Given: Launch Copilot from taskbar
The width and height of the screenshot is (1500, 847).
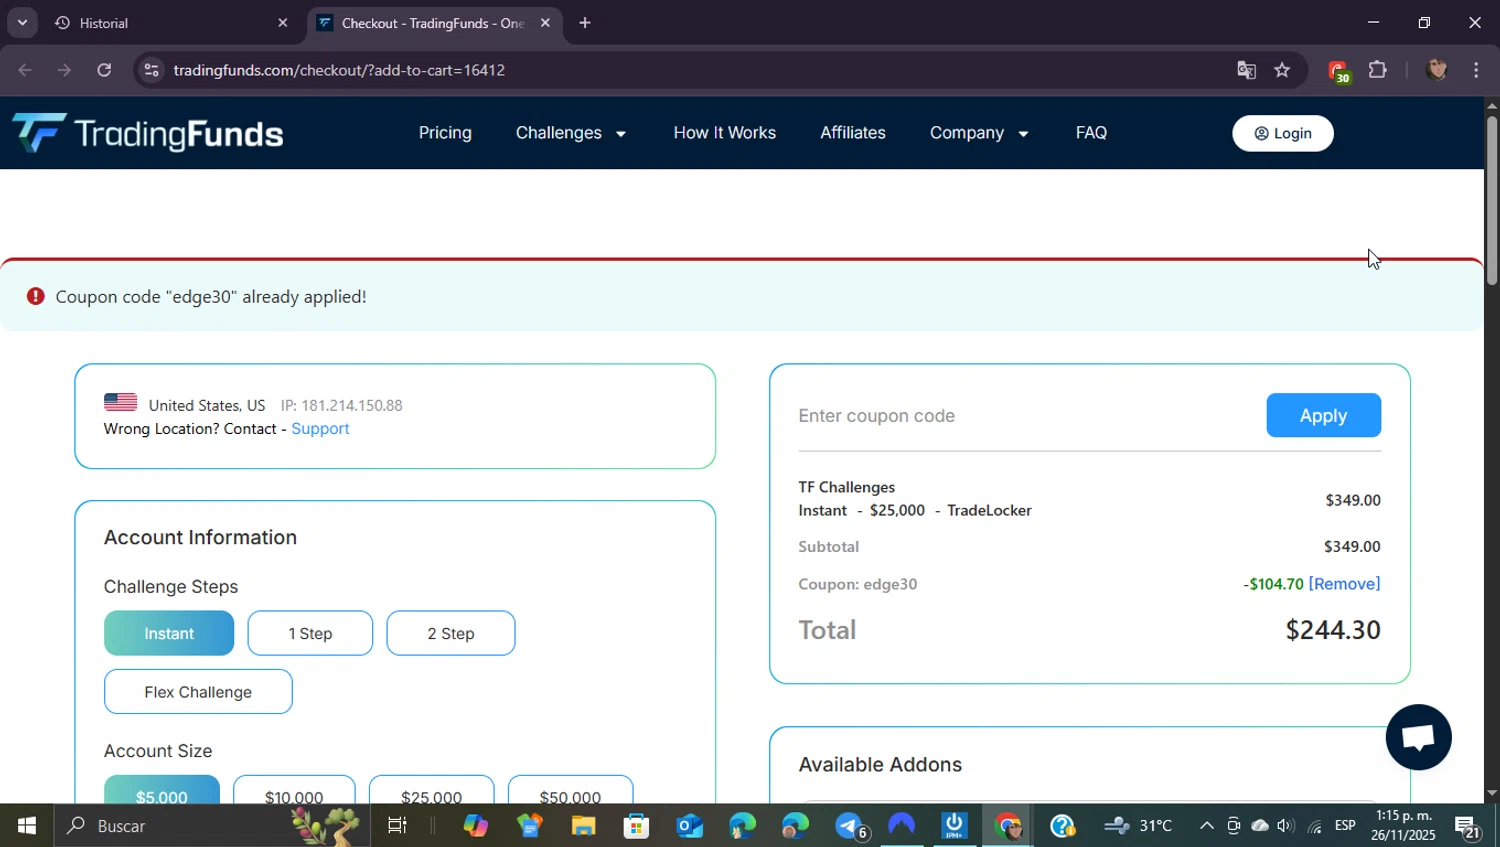Looking at the screenshot, I should [x=476, y=826].
